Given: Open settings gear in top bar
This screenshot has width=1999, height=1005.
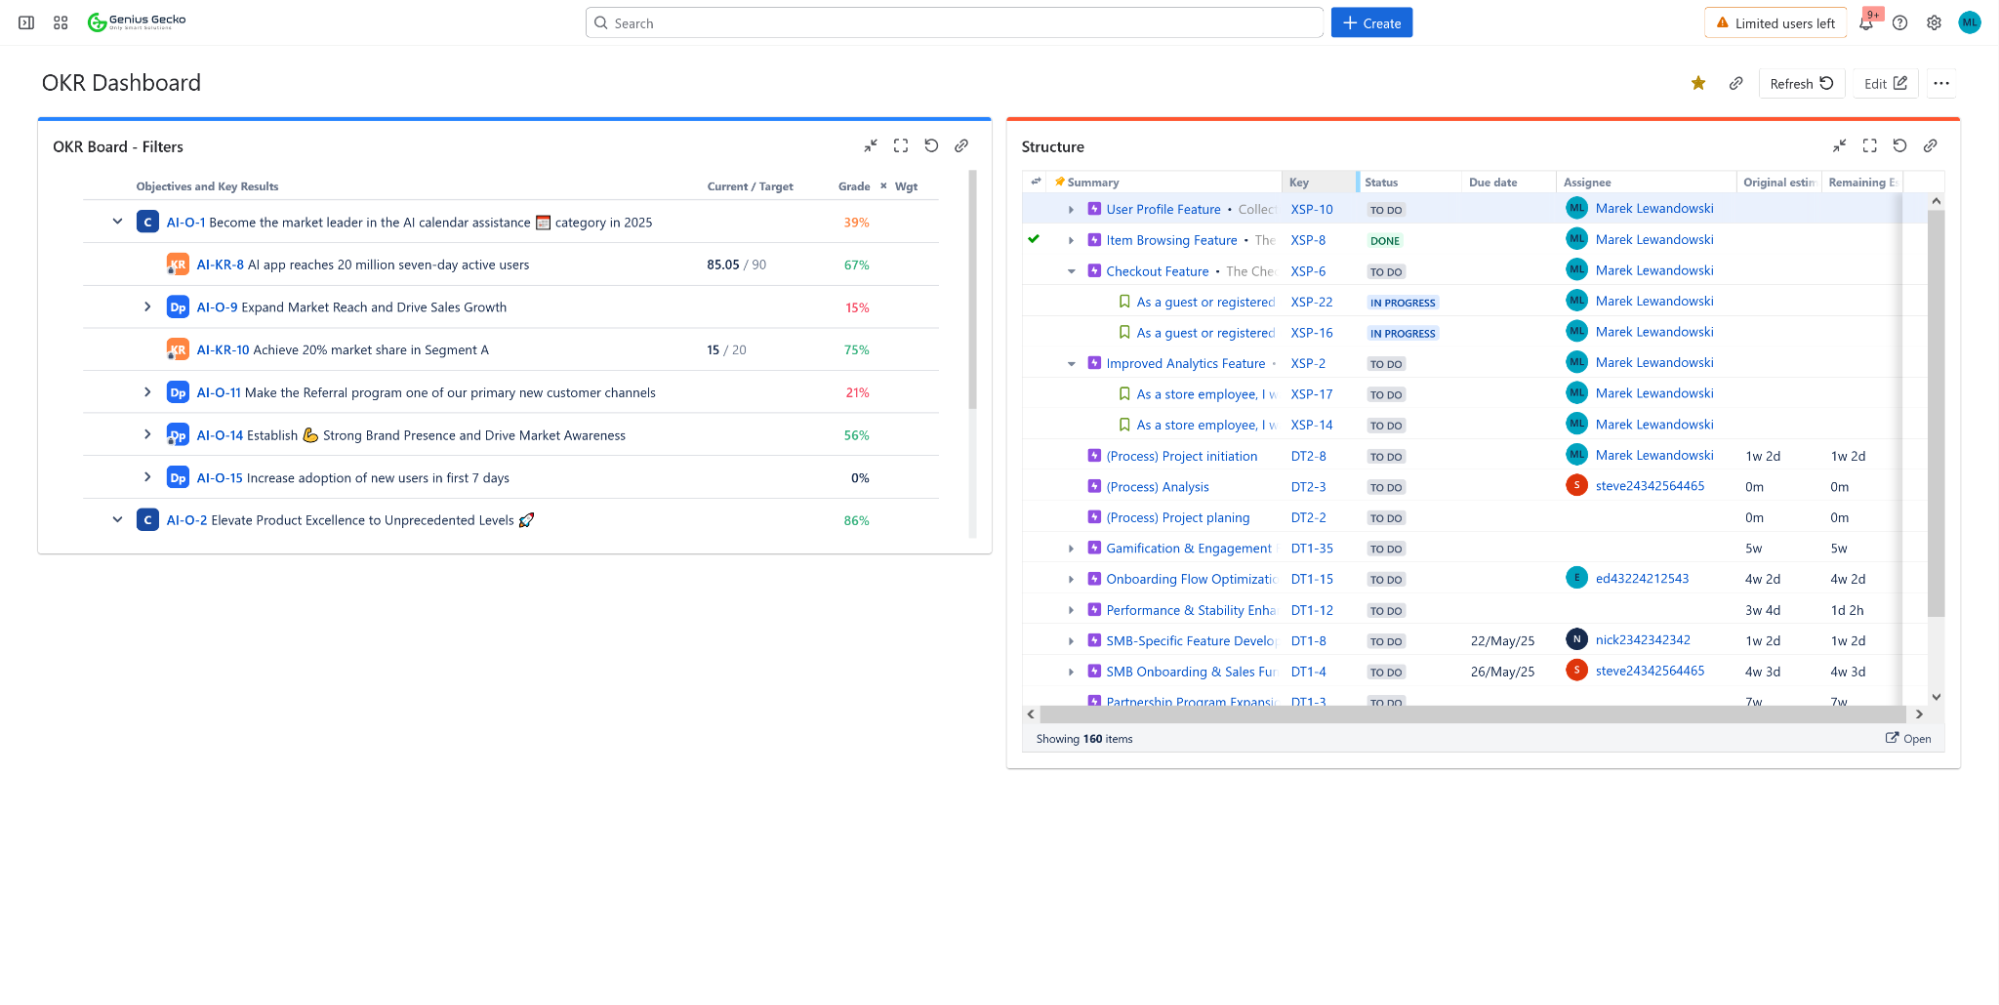Looking at the screenshot, I should click(1934, 23).
